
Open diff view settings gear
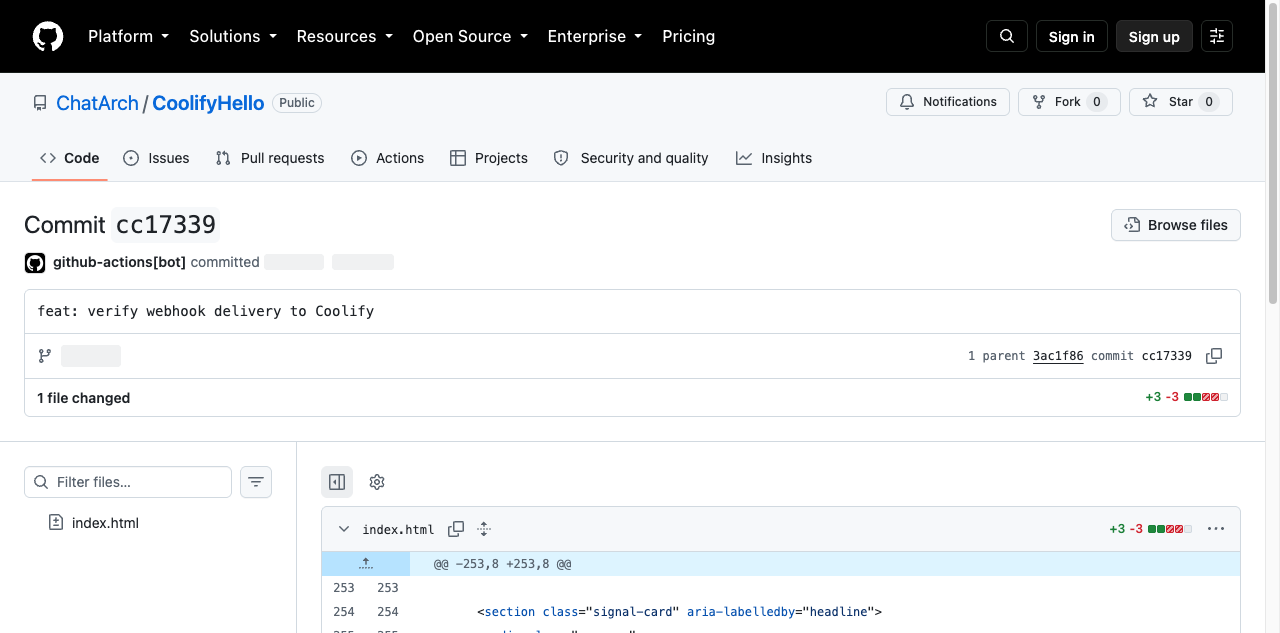pos(377,482)
